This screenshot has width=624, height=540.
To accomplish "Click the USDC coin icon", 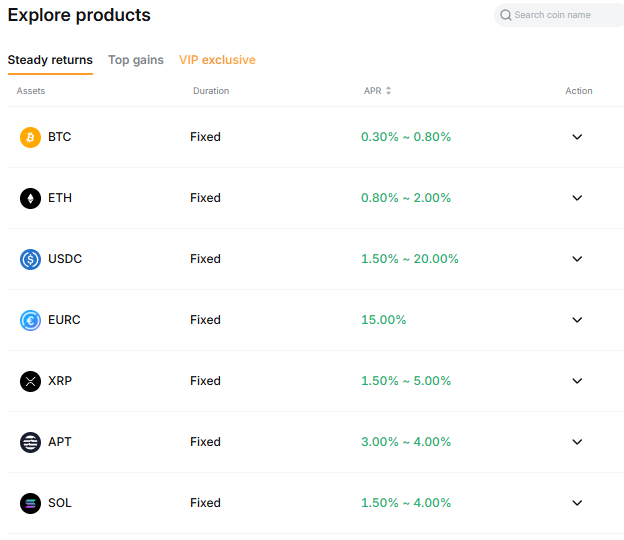I will tap(30, 259).
